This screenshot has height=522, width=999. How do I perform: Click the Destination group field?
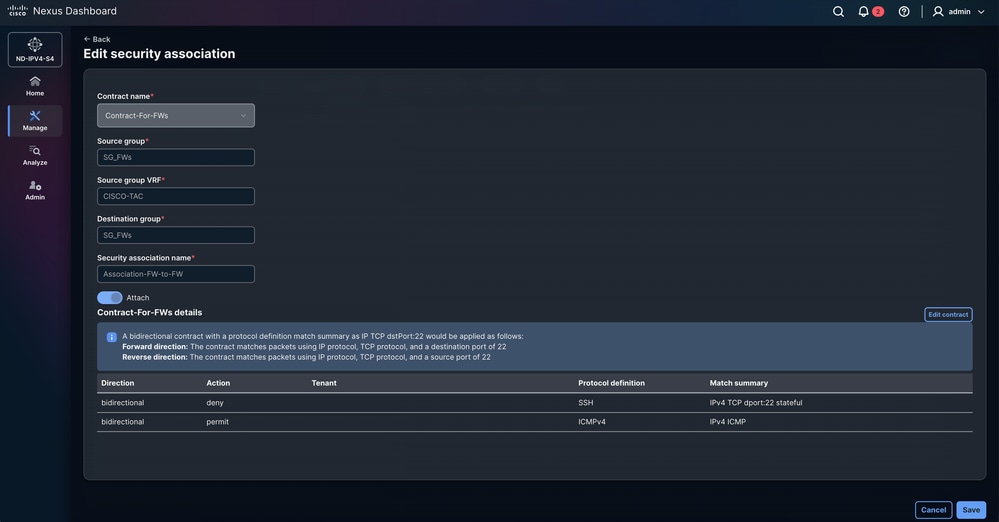pyautogui.click(x=176, y=235)
